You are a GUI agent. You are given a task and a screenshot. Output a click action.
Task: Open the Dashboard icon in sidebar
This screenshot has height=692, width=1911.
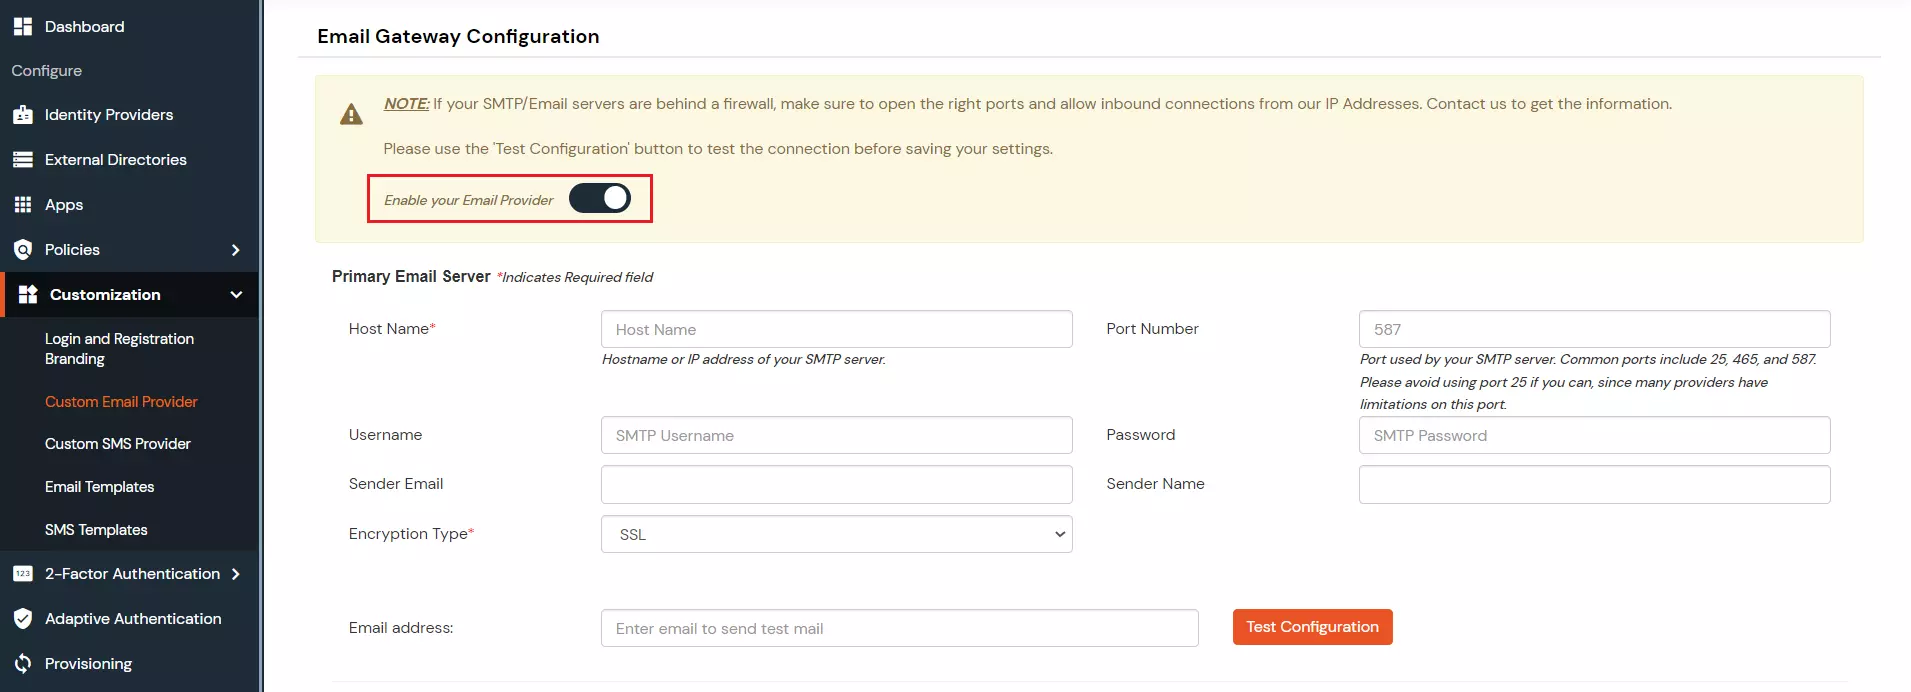click(x=23, y=26)
